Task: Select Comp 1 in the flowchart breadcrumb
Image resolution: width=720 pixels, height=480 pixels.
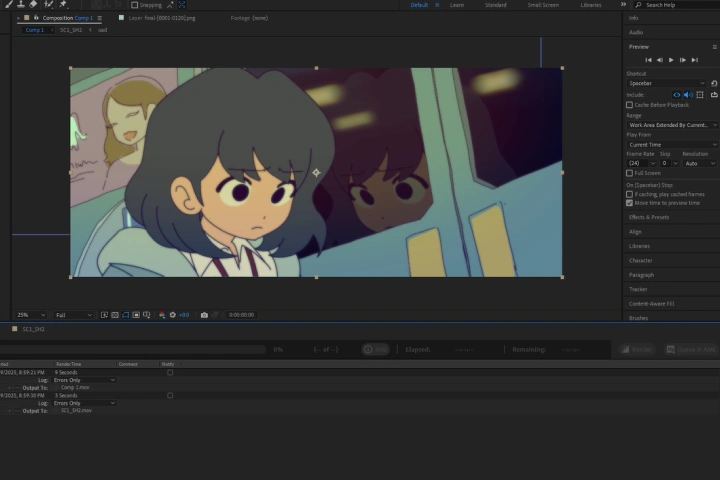Action: point(35,30)
